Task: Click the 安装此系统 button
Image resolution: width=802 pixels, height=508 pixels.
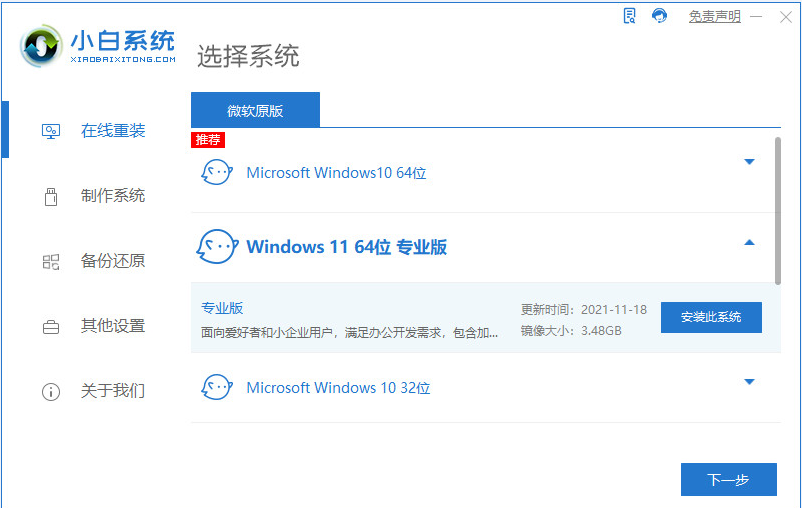Action: coord(711,317)
